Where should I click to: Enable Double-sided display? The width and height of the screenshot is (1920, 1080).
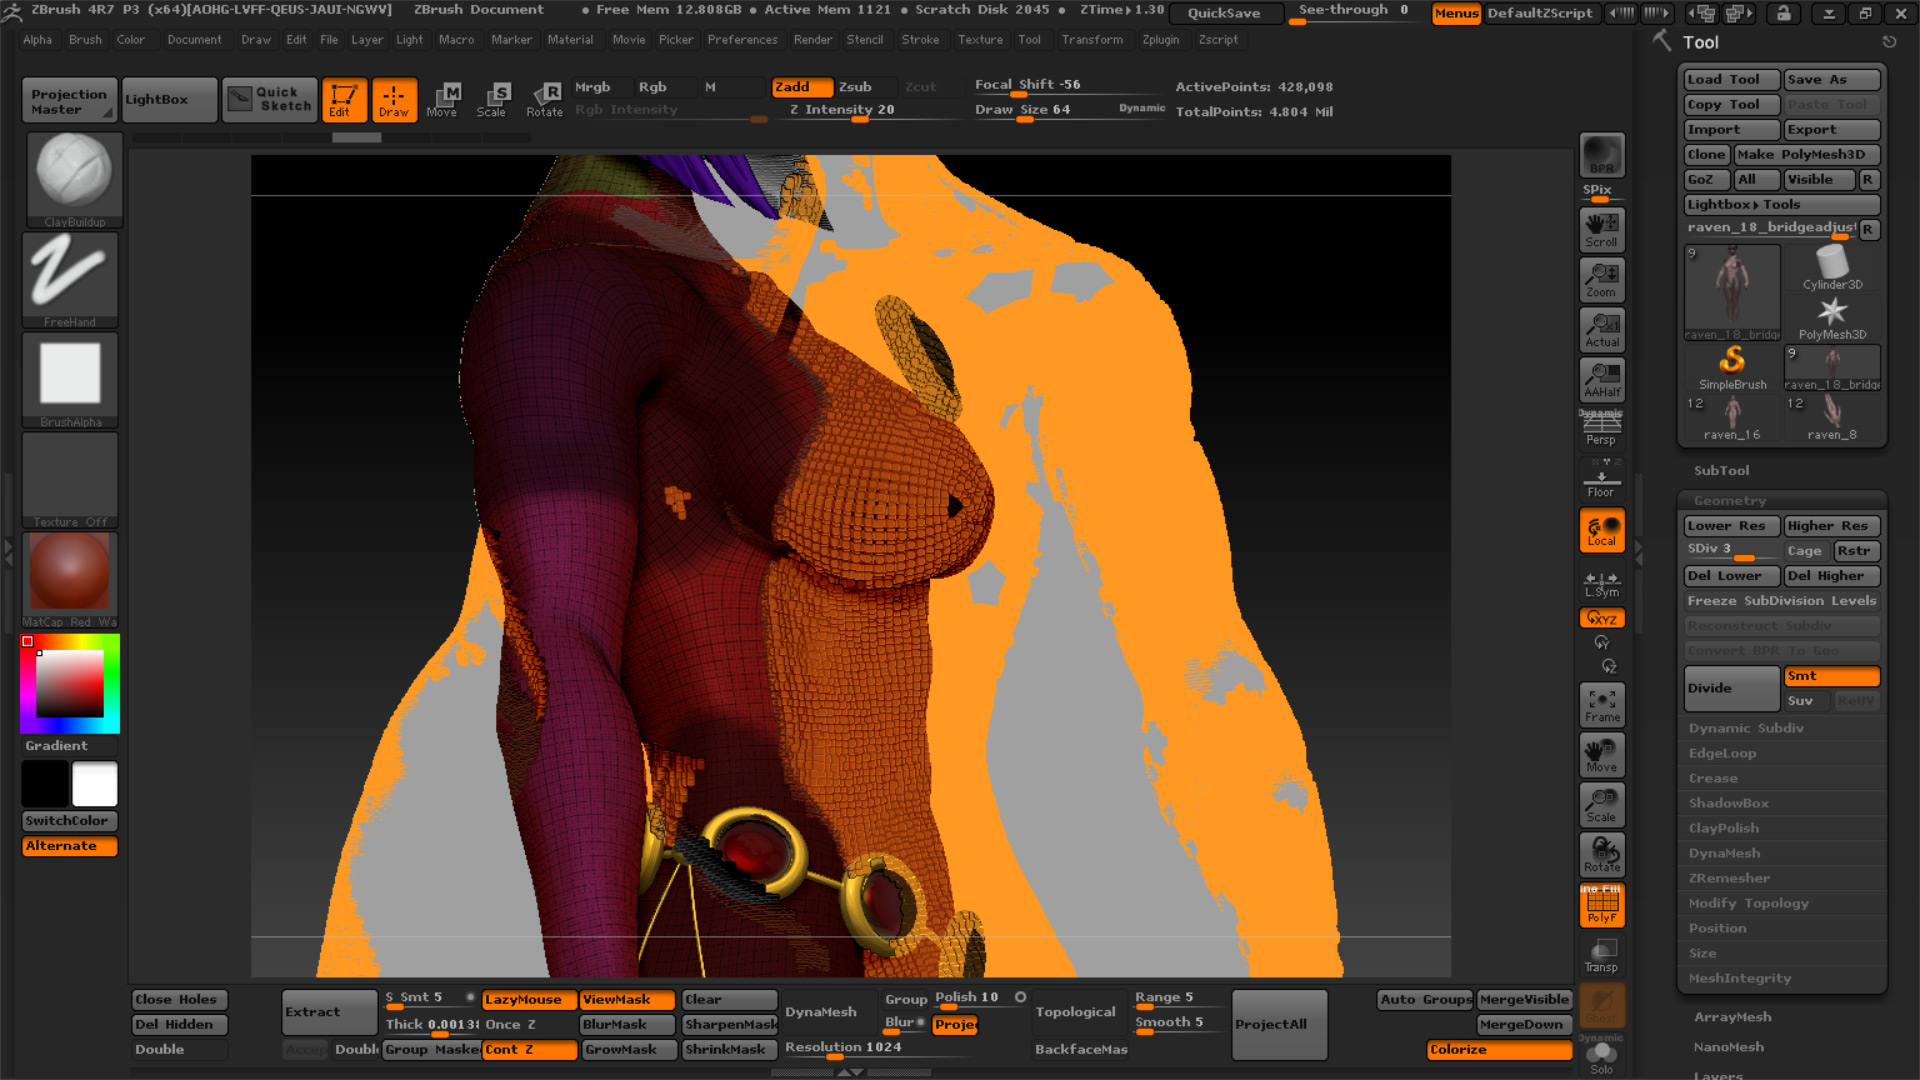coord(178,1049)
